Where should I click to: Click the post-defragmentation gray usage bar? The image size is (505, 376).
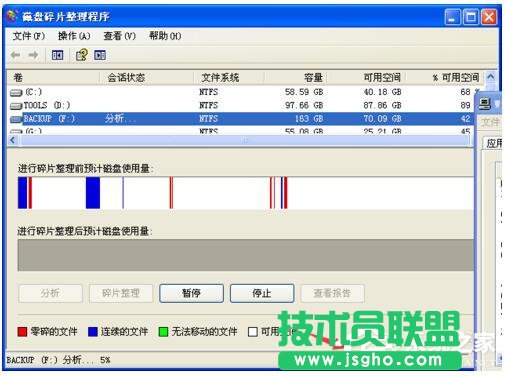[246, 255]
